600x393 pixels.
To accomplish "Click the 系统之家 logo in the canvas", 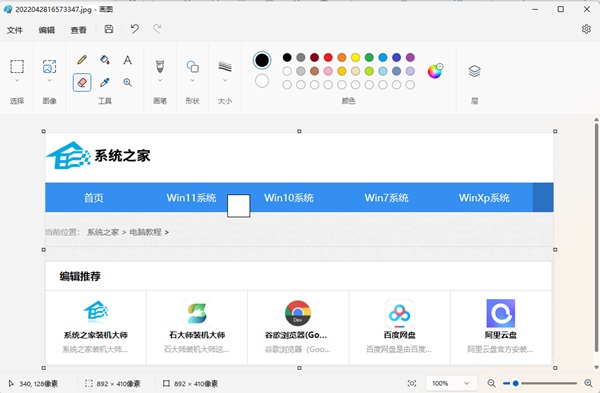I will tap(98, 155).
